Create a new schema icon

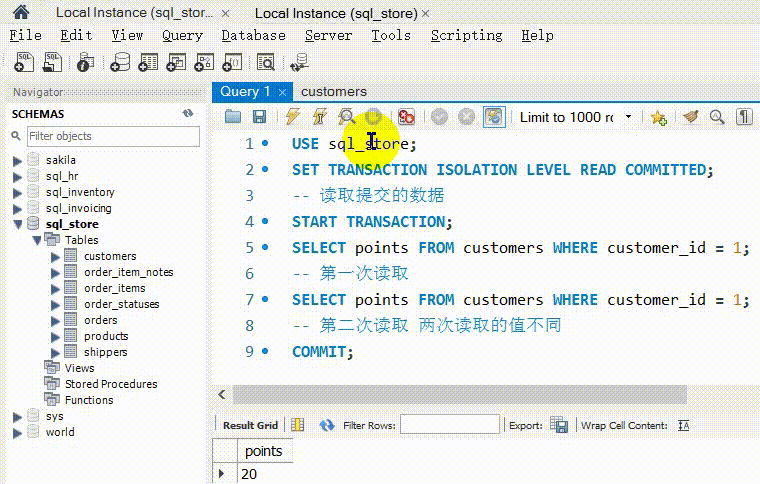coord(120,62)
